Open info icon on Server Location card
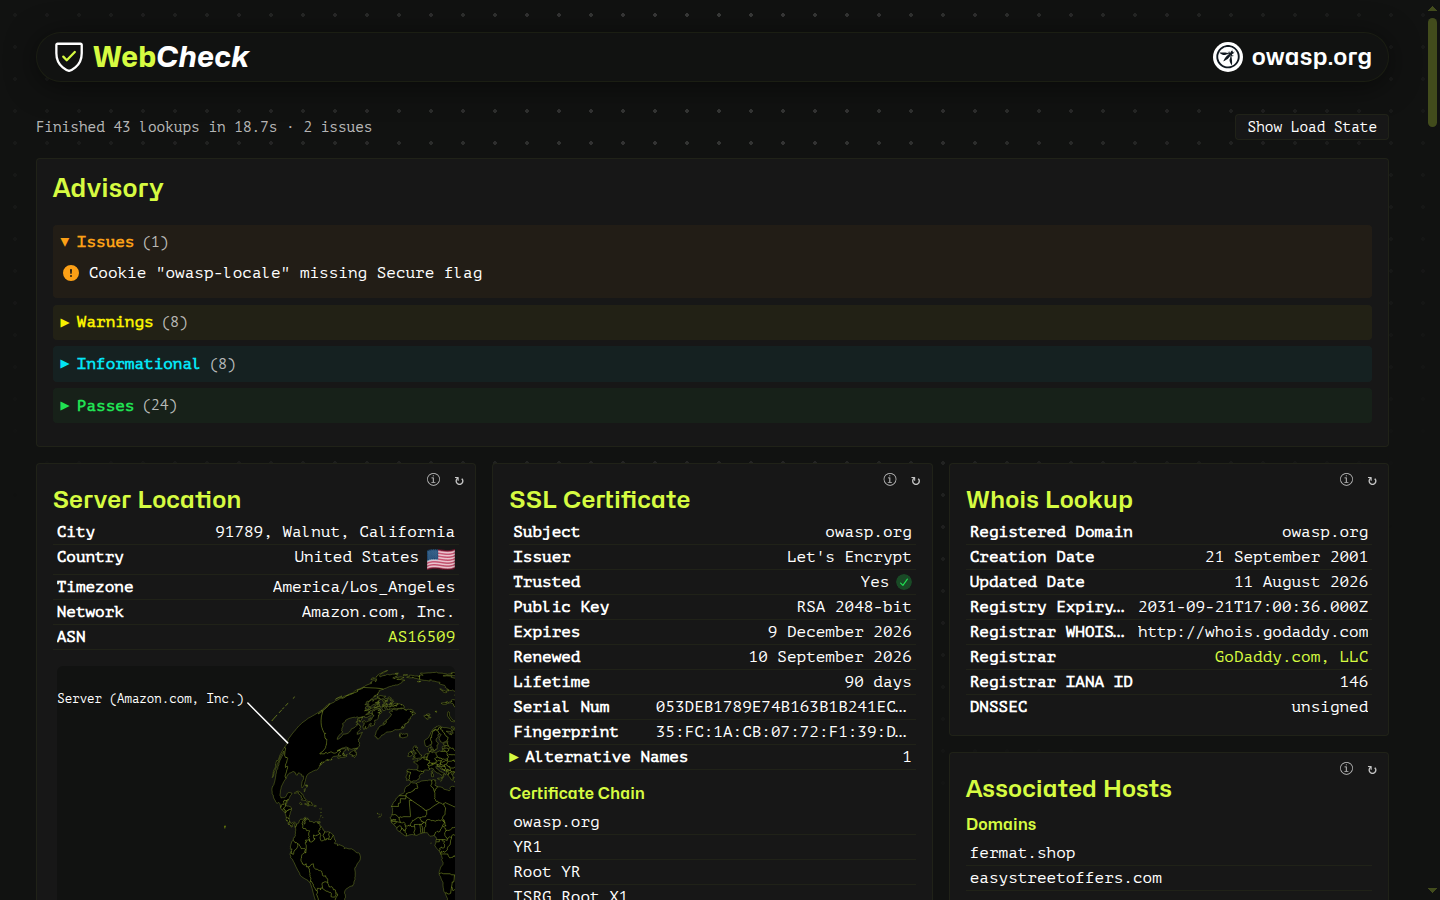1440x900 pixels. pos(433,480)
